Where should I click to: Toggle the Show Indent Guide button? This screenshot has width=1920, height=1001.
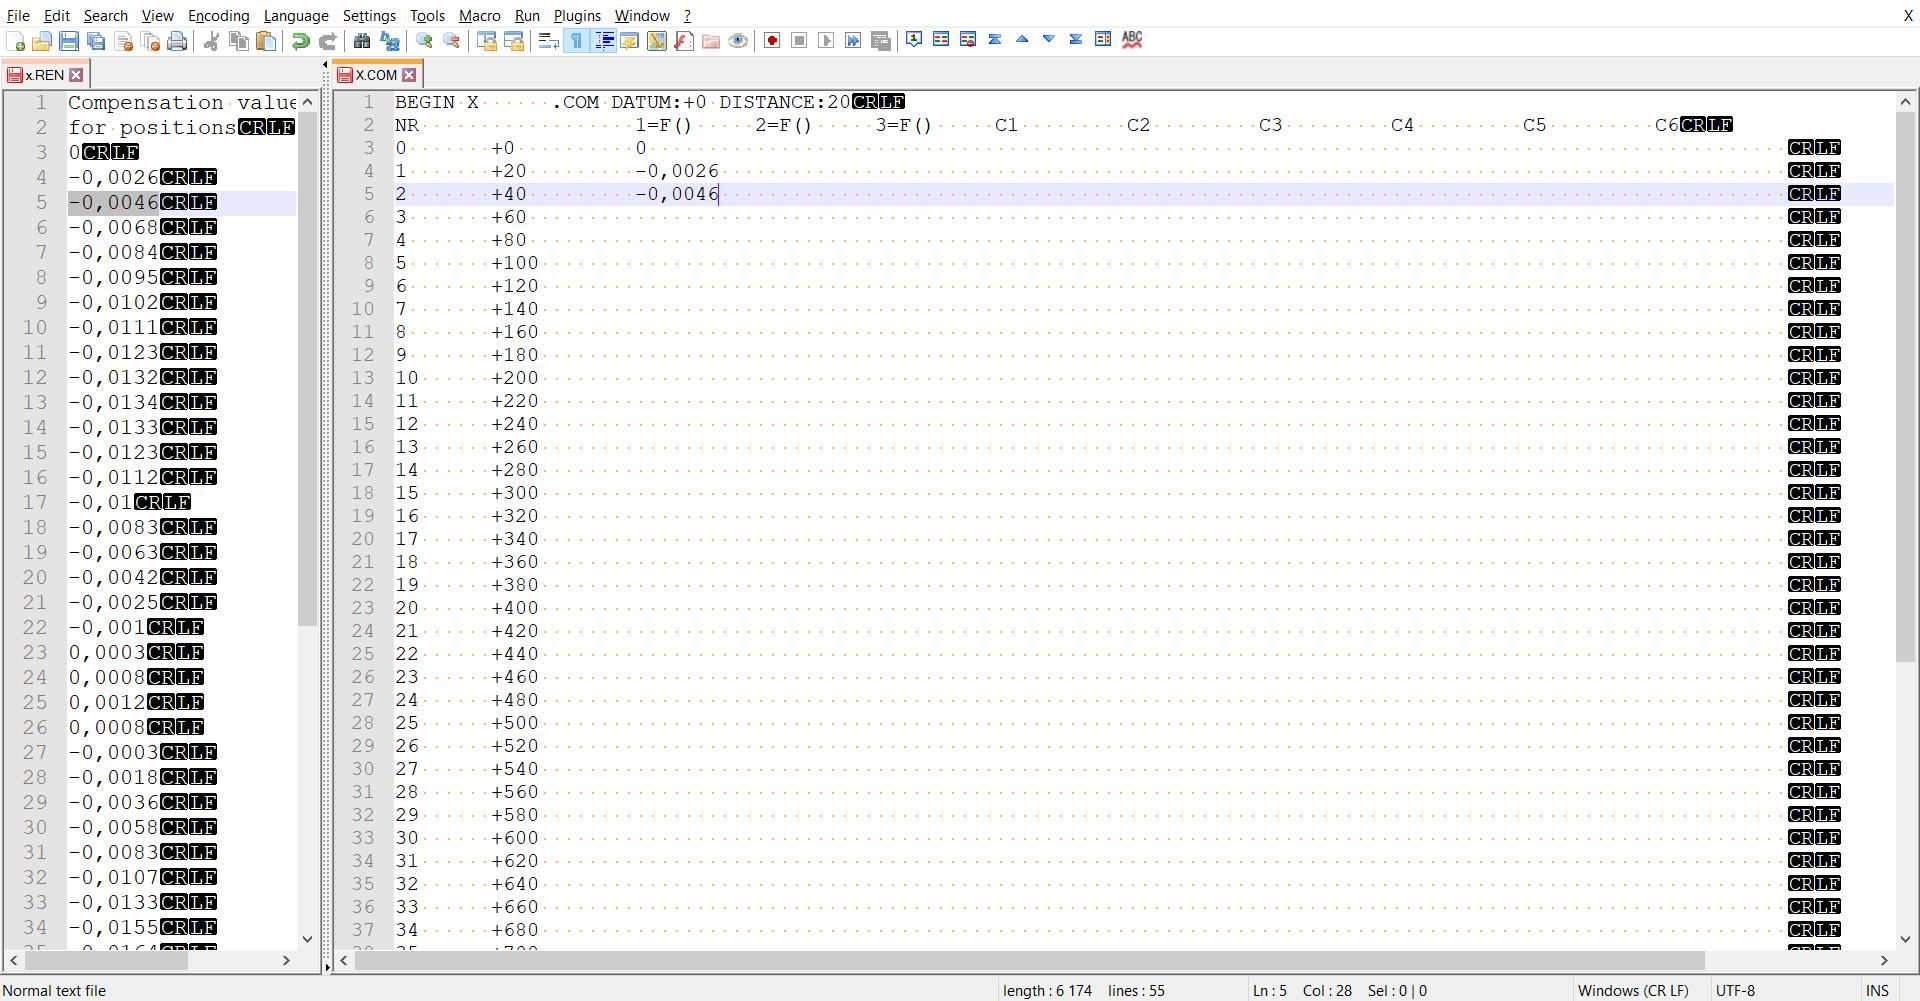604,41
